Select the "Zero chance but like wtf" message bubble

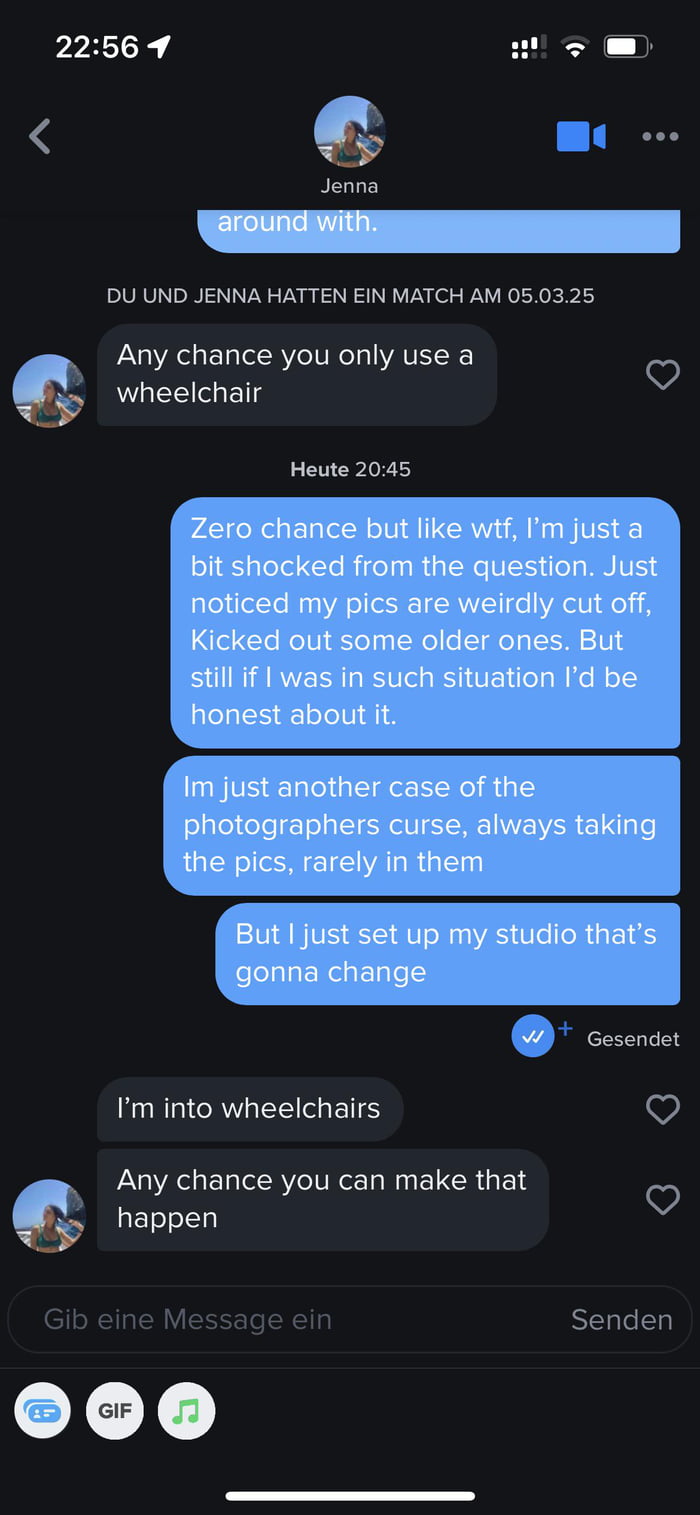[425, 622]
